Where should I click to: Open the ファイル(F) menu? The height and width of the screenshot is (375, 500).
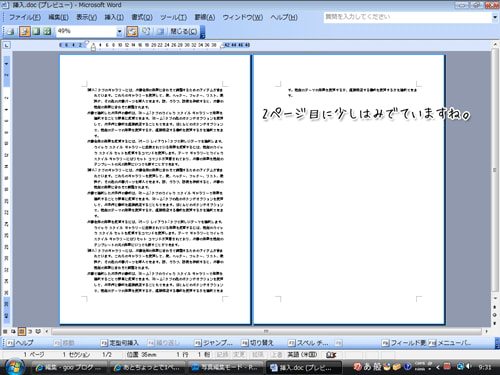(25, 17)
